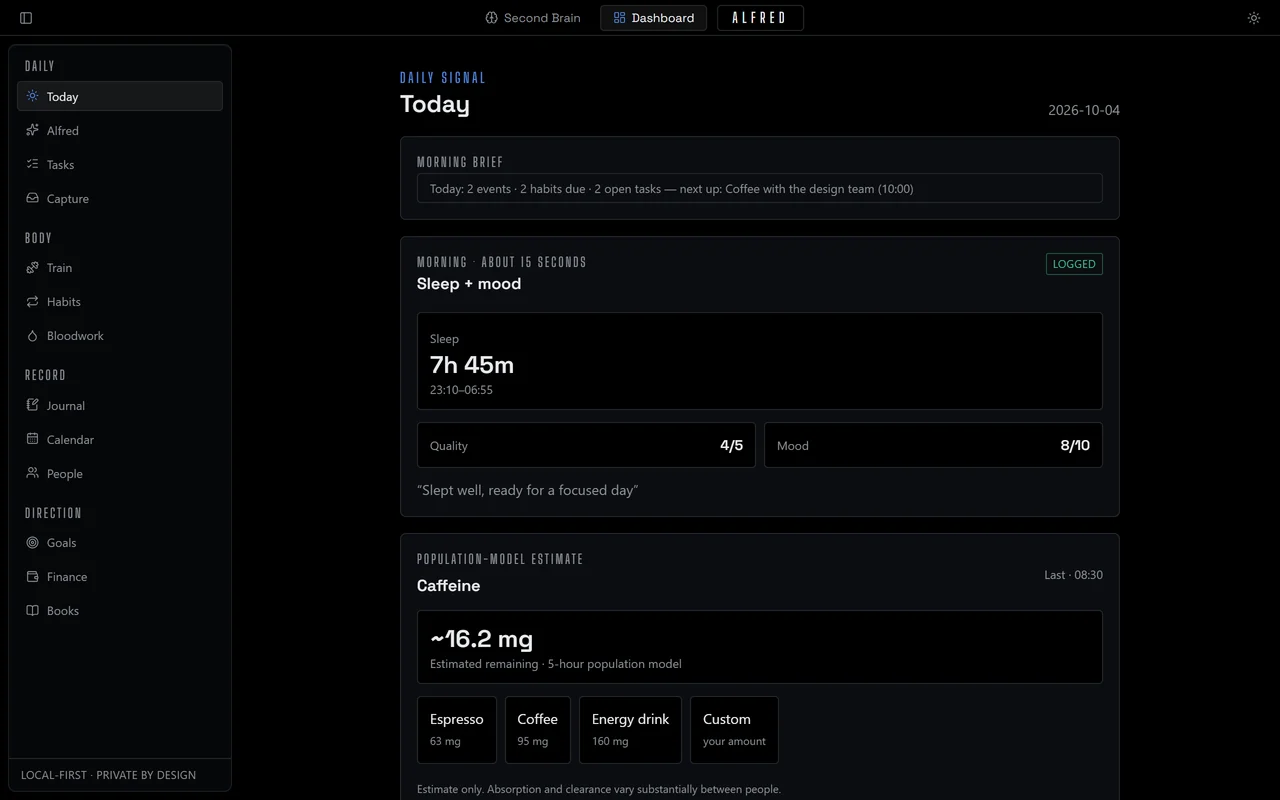Select the 7h 45m sleep card

(x=760, y=361)
